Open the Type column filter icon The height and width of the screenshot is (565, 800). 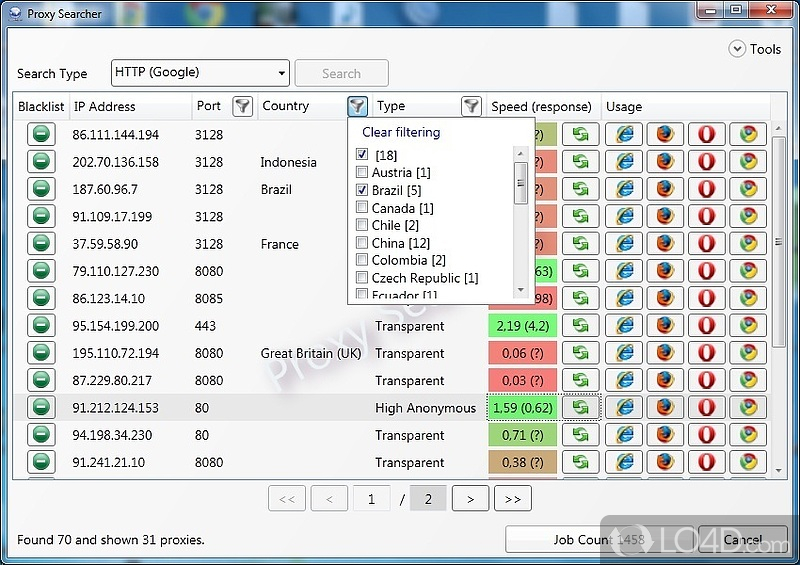coord(470,106)
